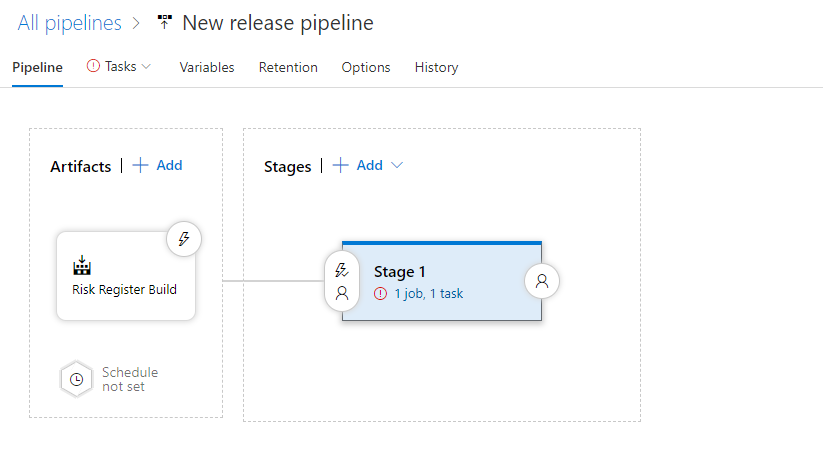Open pre-deployment conditions icon on Stage 1
The height and width of the screenshot is (454, 823).
click(x=342, y=281)
